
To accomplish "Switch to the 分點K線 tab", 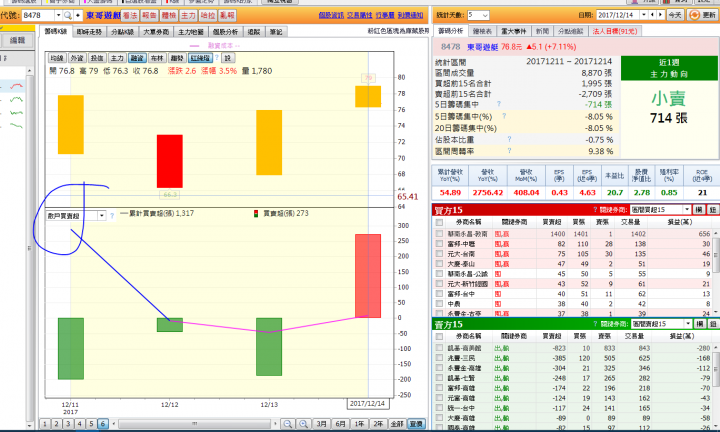I will (122, 32).
